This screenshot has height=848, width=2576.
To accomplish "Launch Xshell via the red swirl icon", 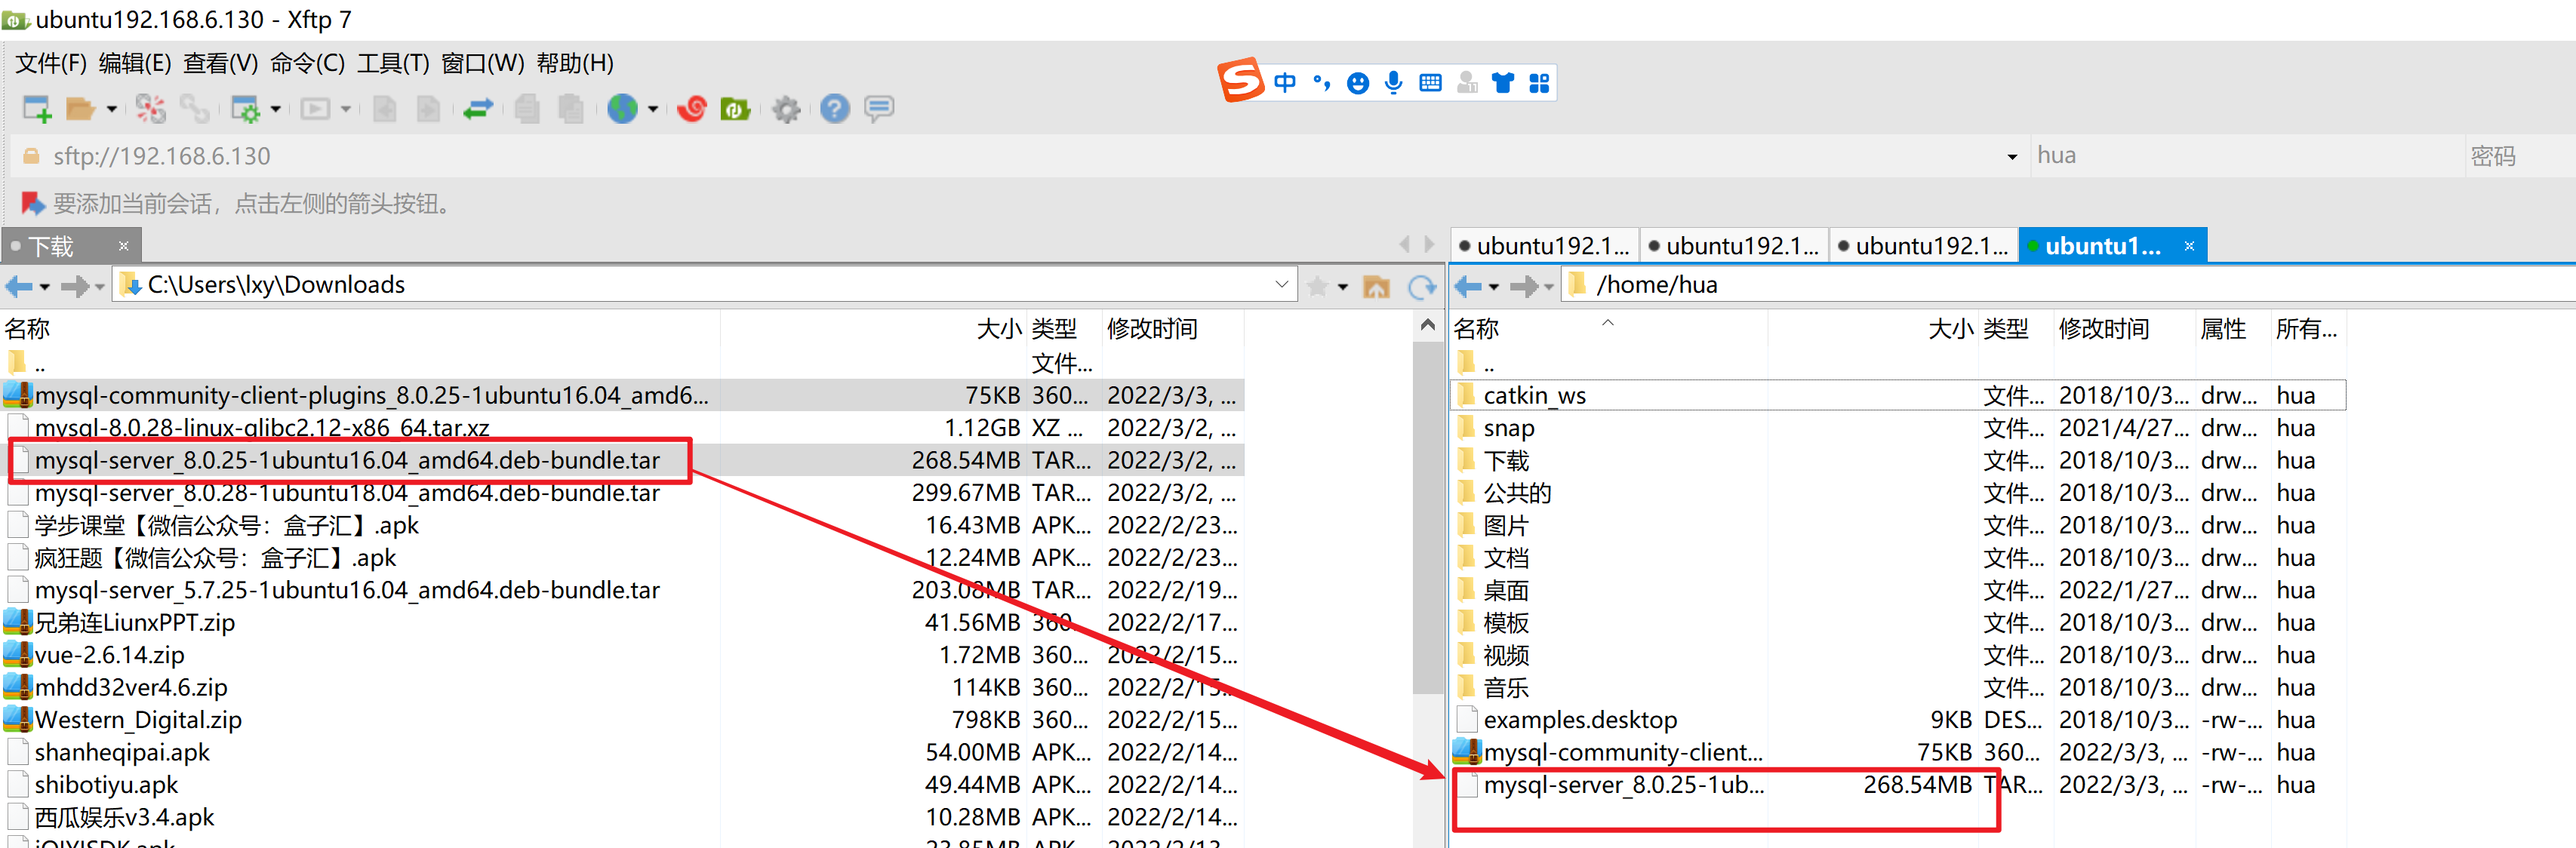I will pos(691,108).
